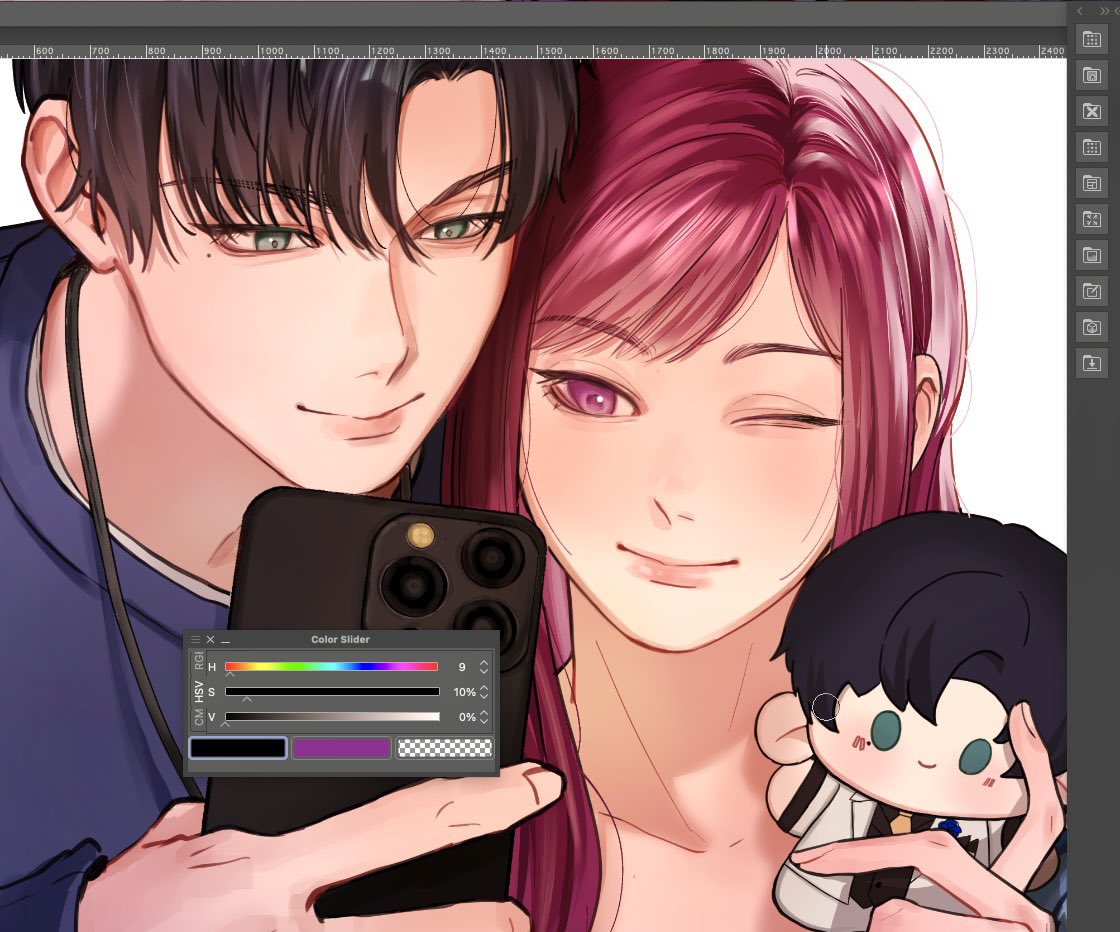Viewport: 1120px width, 932px height.
Task: Decrease saturation with the S down arrow
Action: click(484, 696)
